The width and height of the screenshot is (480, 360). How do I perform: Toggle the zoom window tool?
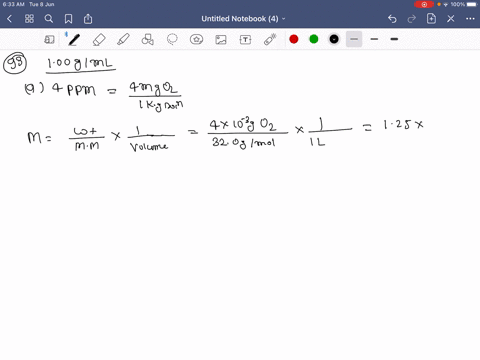pos(49,40)
